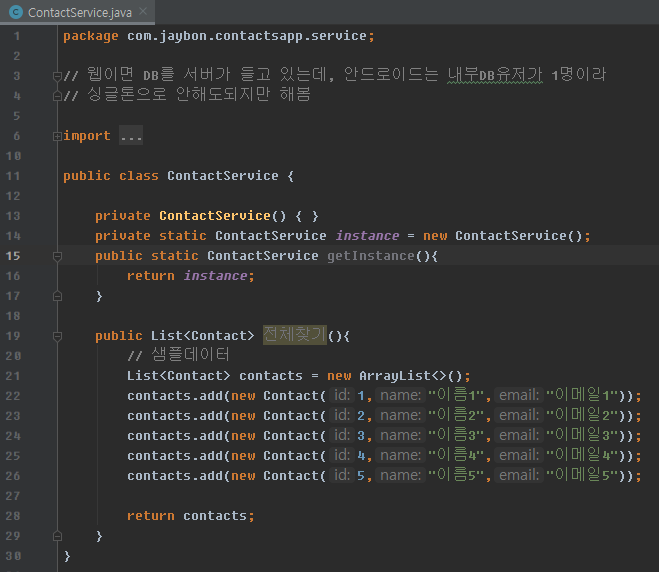659x572 pixels.
Task: Click the folded import ellipsis placeholder
Action: click(x=131, y=135)
